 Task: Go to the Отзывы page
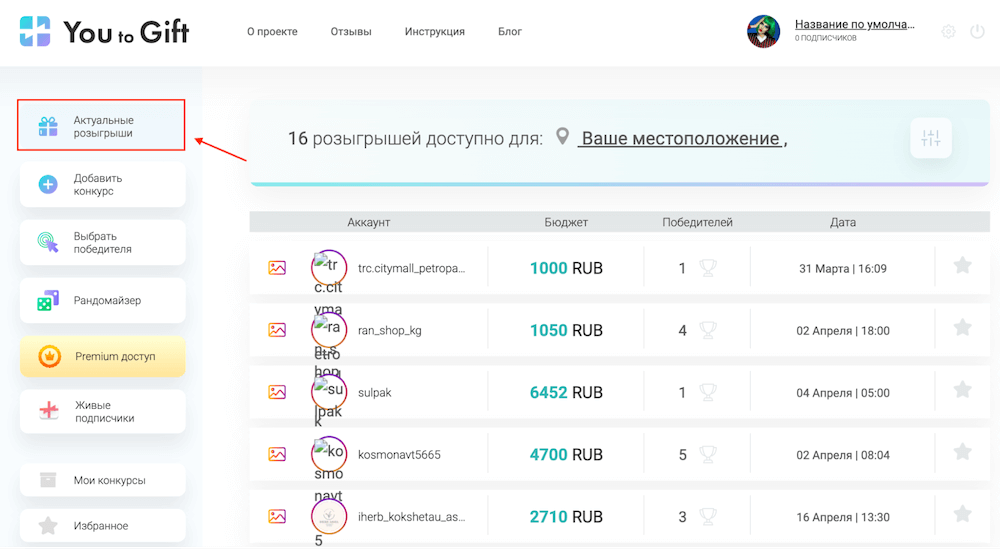pyautogui.click(x=351, y=32)
